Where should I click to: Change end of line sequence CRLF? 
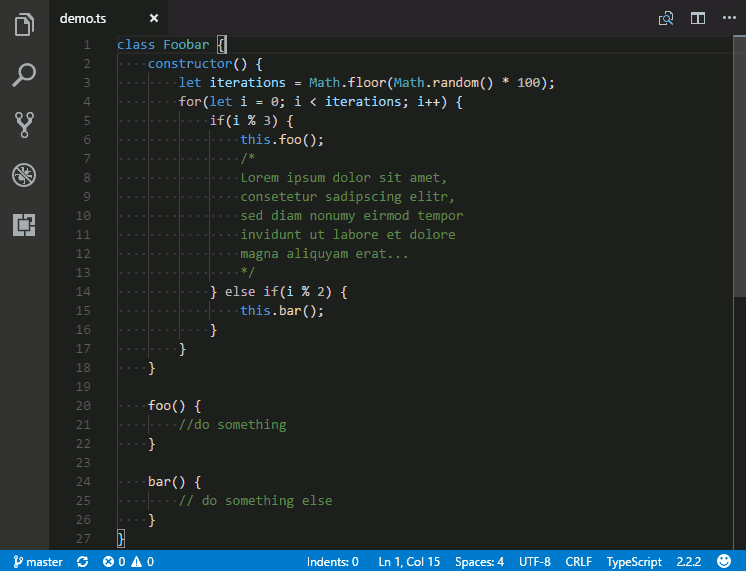579,562
